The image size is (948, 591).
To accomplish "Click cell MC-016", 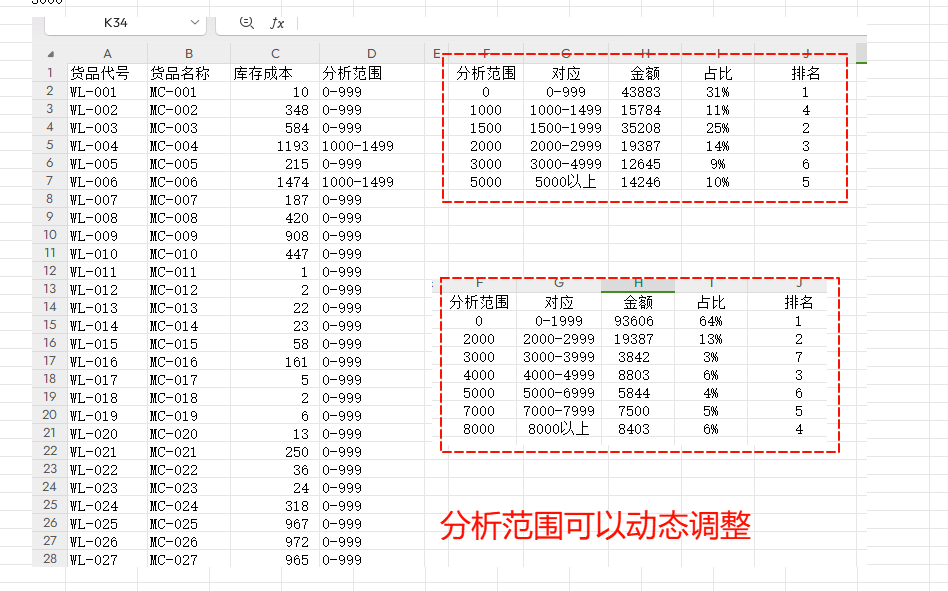I will tap(174, 362).
